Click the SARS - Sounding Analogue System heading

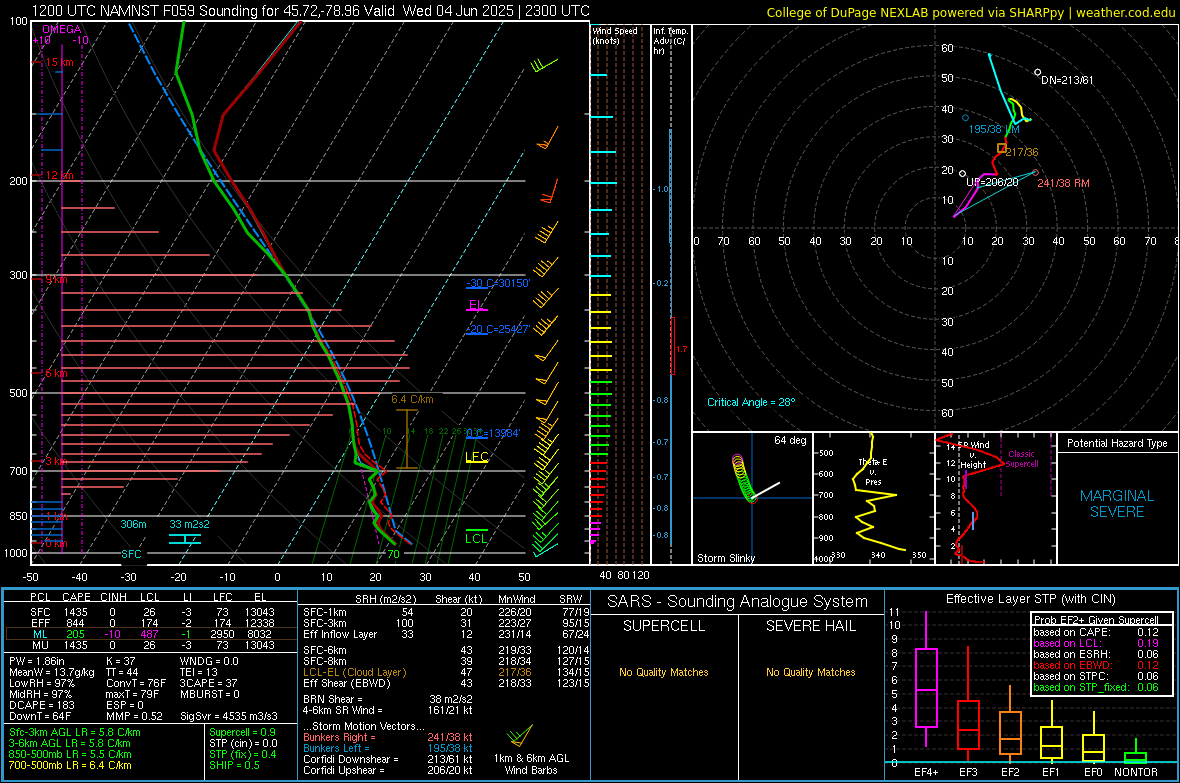(738, 602)
